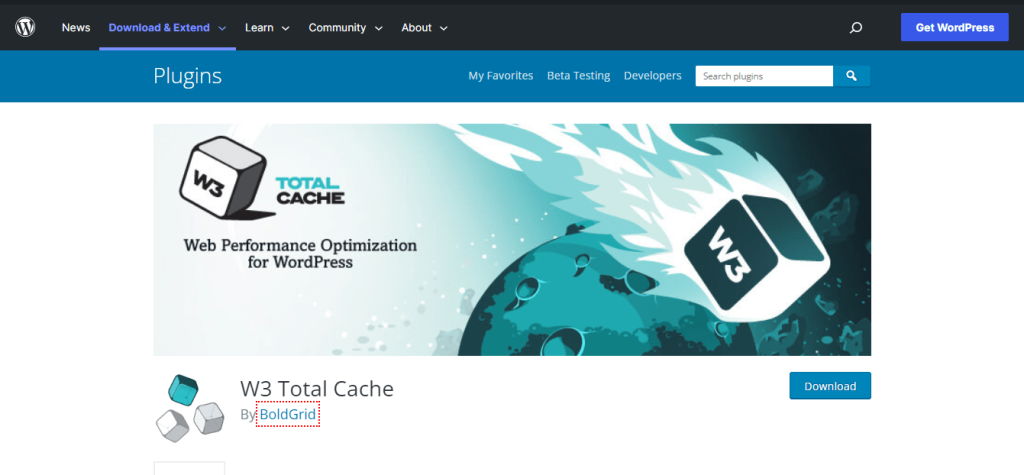Open the Developers link
The image size is (1024, 475).
(x=652, y=76)
